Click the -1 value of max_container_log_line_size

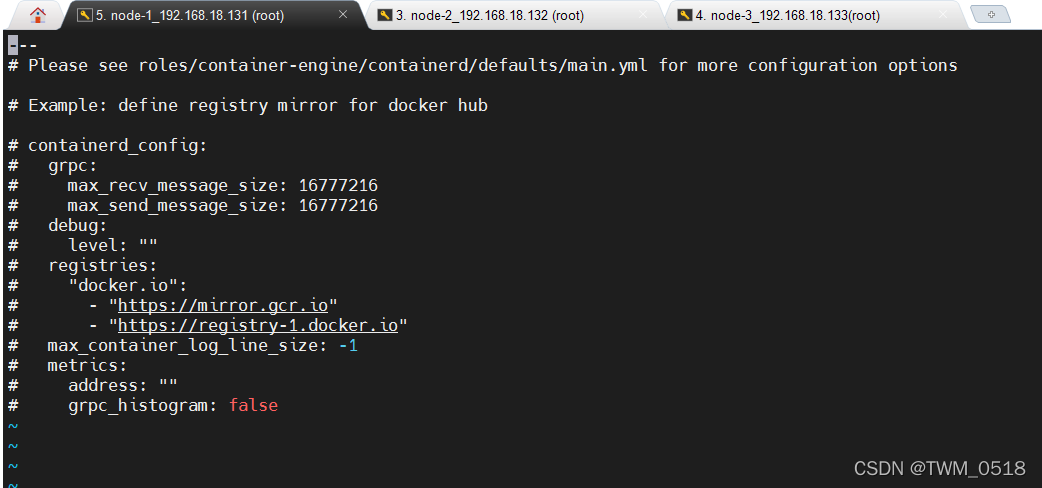pos(348,345)
